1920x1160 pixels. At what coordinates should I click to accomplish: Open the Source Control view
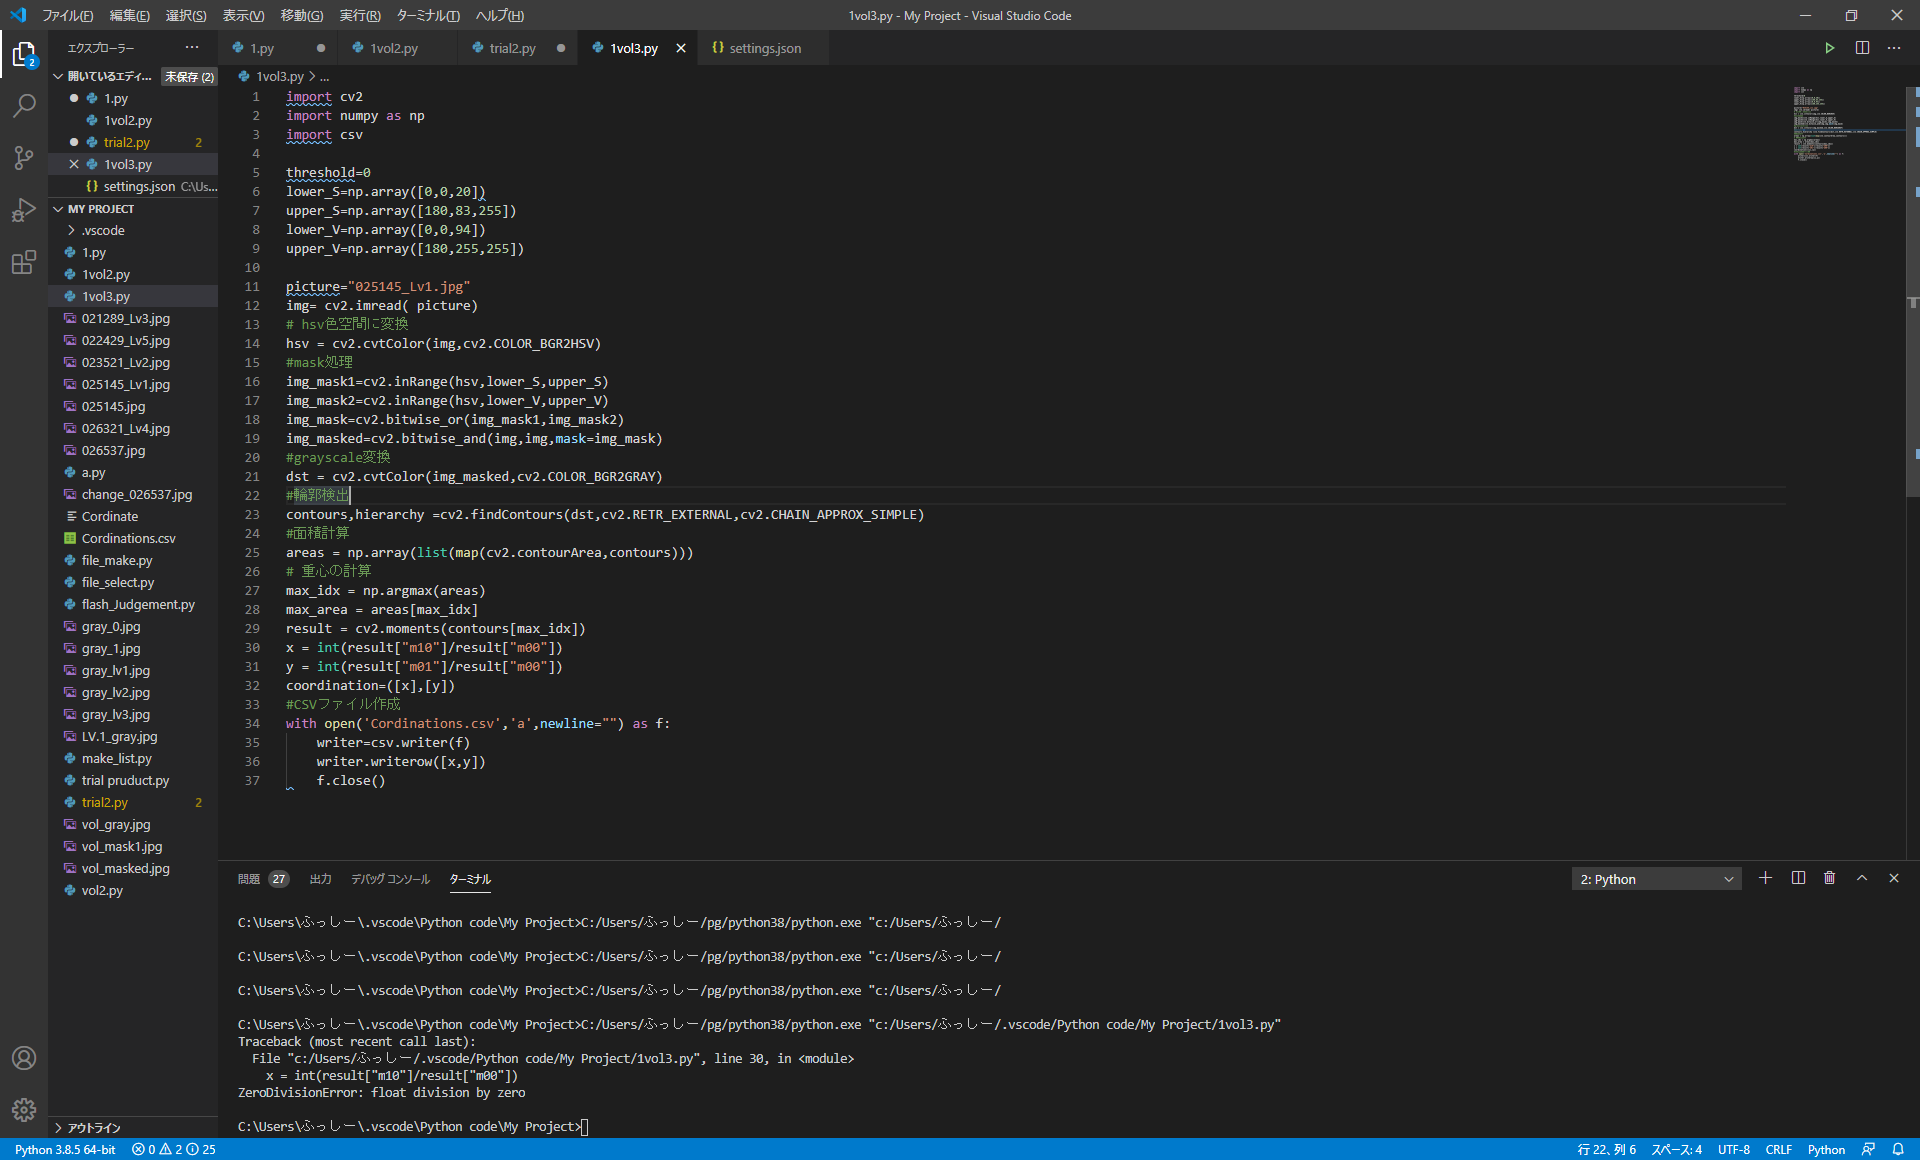click(24, 158)
